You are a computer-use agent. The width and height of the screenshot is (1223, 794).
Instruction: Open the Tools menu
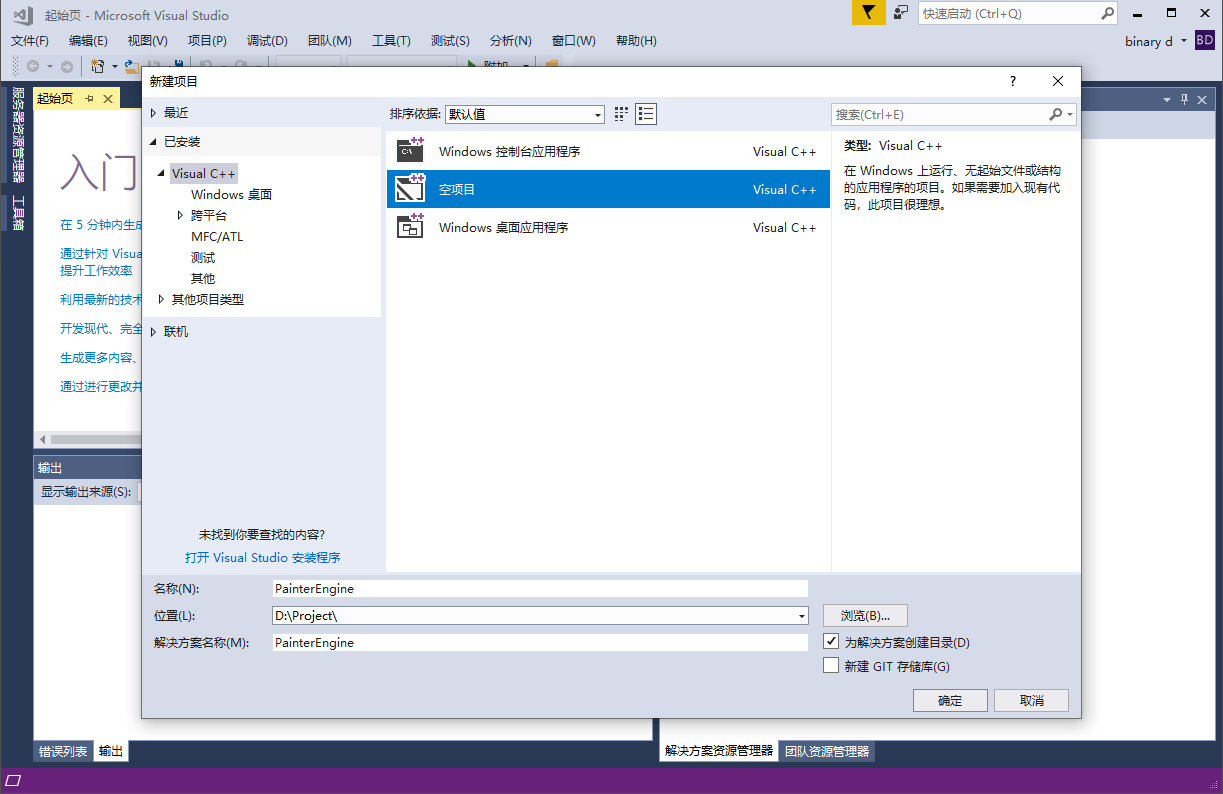[x=391, y=41]
